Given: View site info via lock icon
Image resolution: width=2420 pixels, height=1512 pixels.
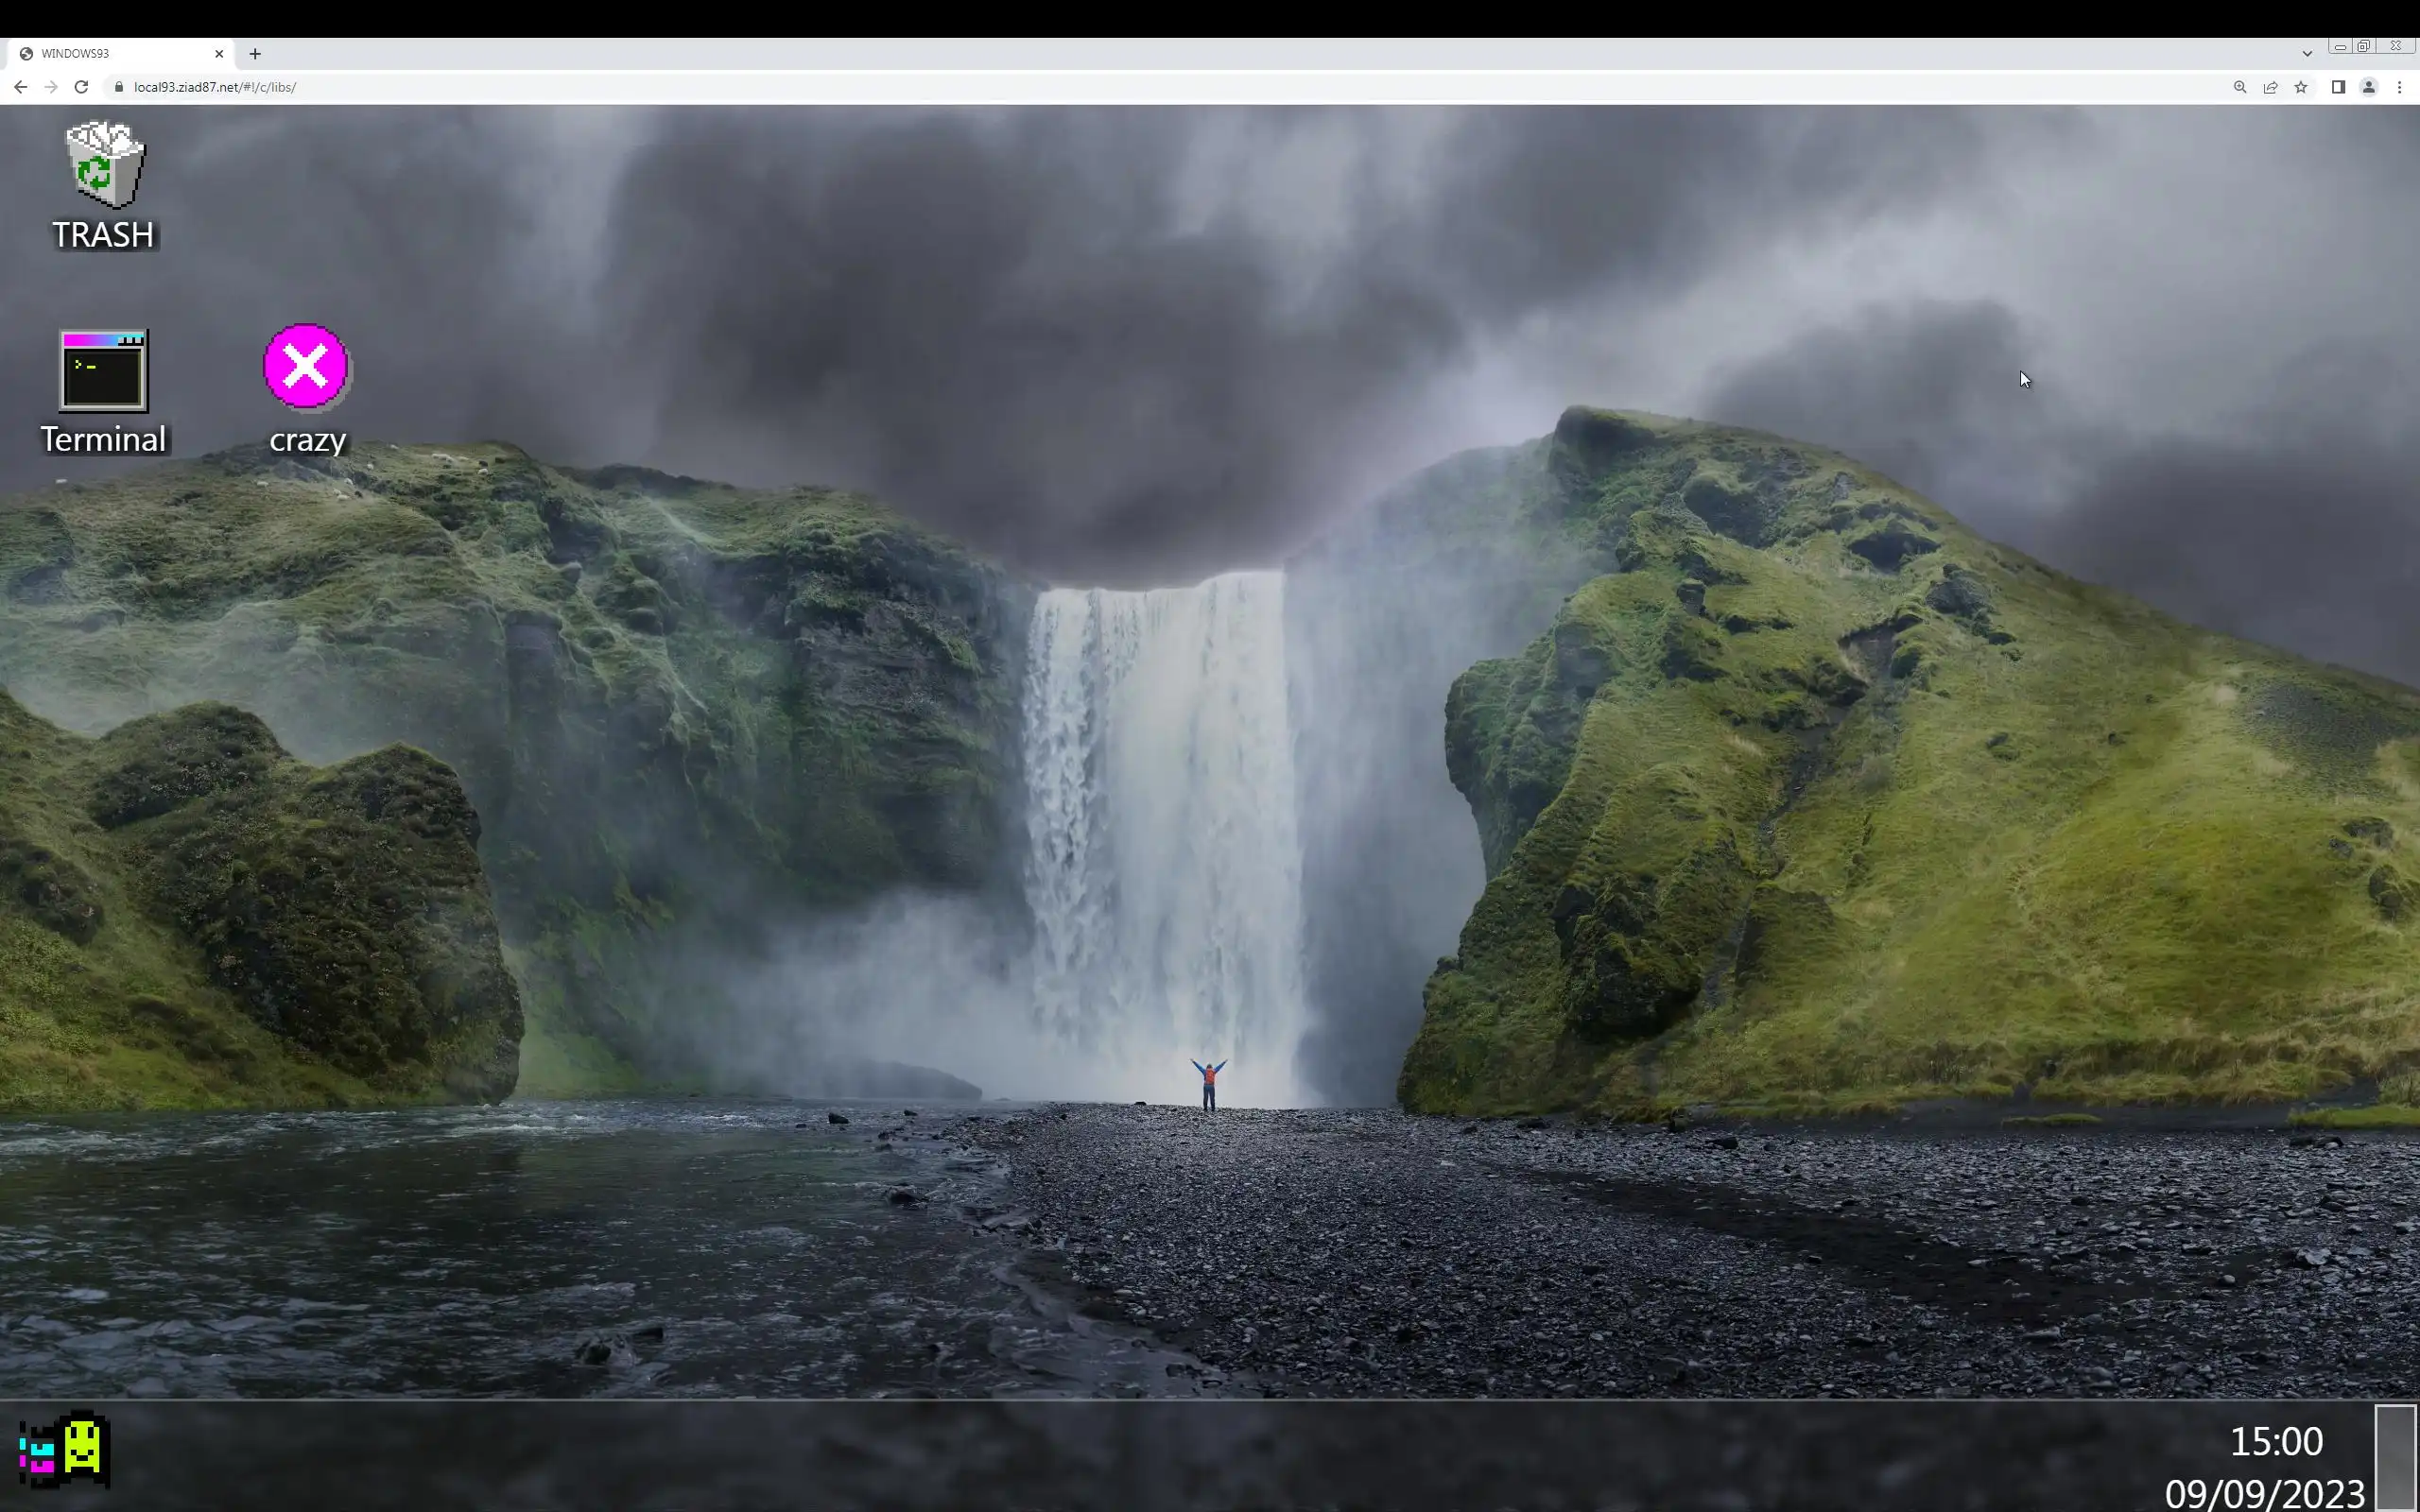Looking at the screenshot, I should tap(118, 87).
